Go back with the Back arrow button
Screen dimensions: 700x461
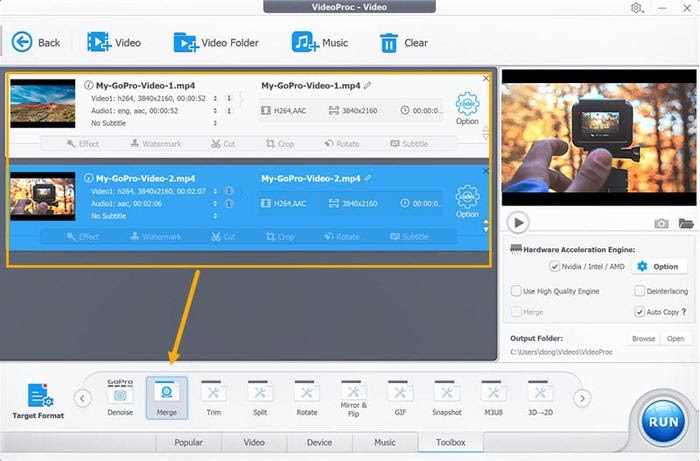click(x=35, y=42)
